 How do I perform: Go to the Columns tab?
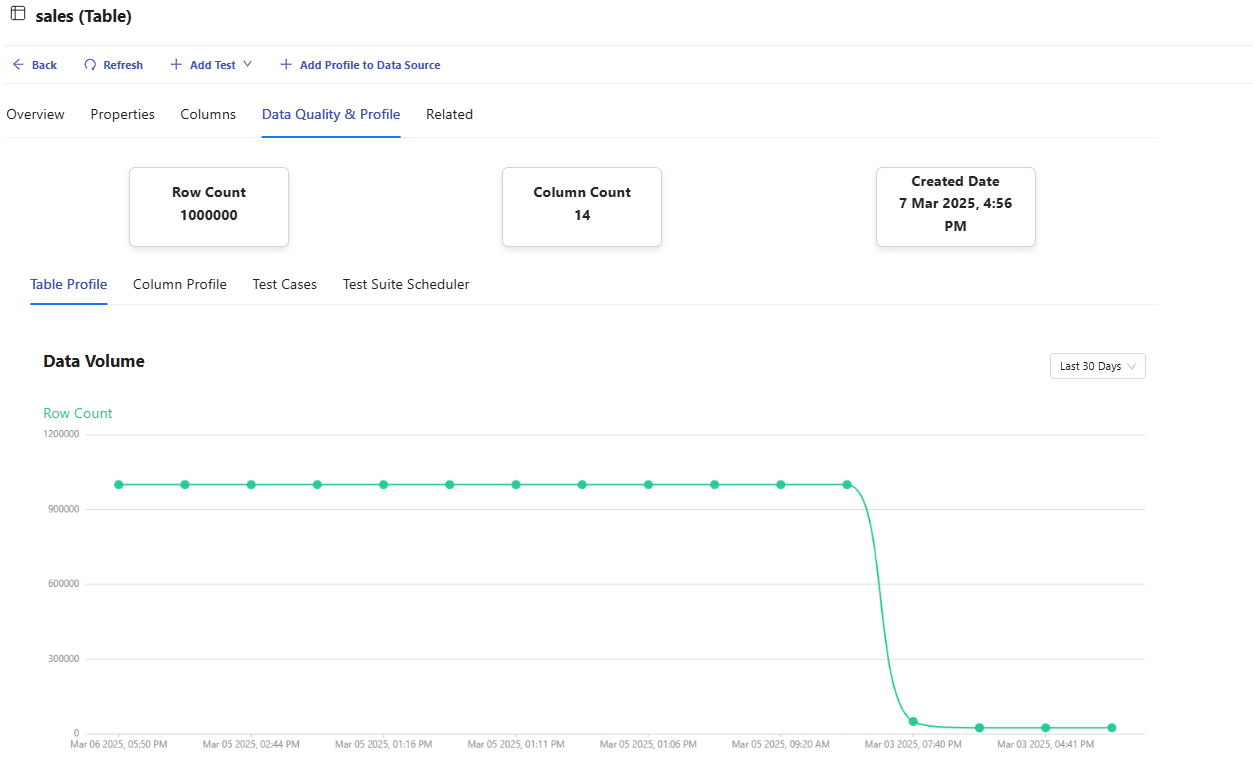[x=208, y=114]
